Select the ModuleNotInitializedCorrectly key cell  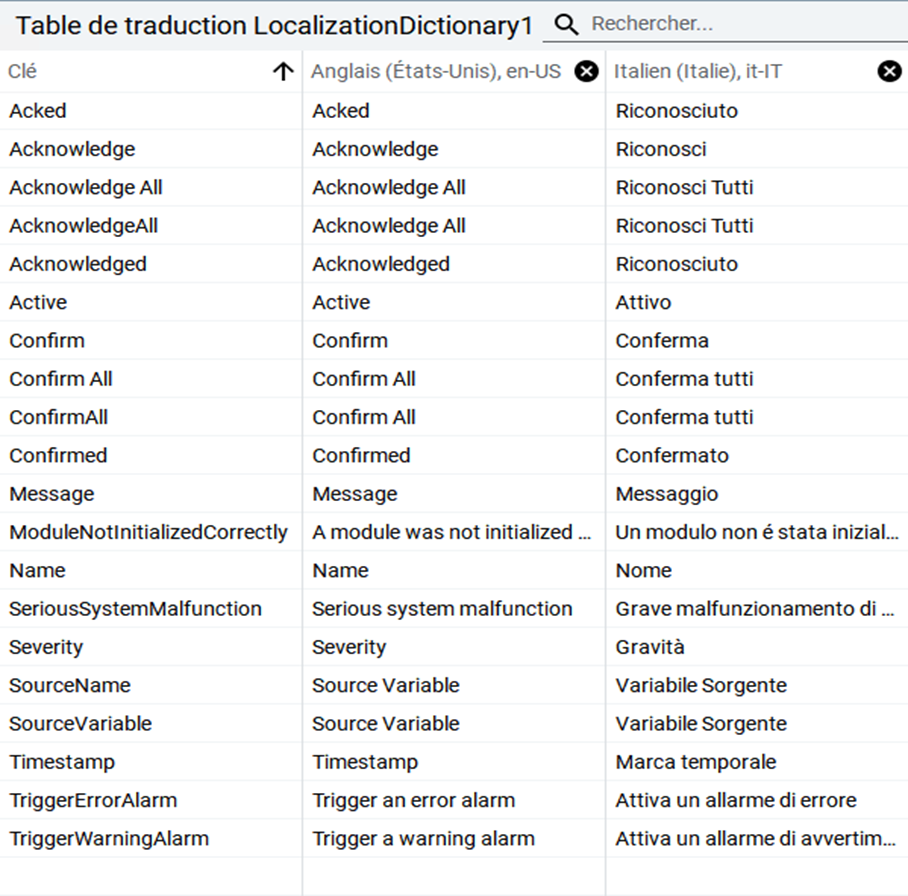pyautogui.click(x=148, y=532)
